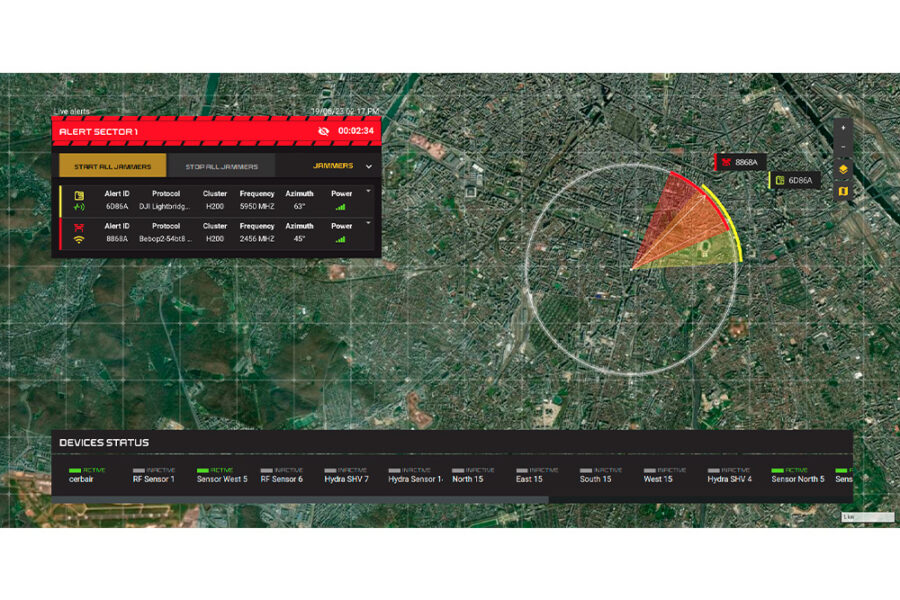900x600 pixels.
Task: Click the yellow map view icon
Action: (843, 190)
